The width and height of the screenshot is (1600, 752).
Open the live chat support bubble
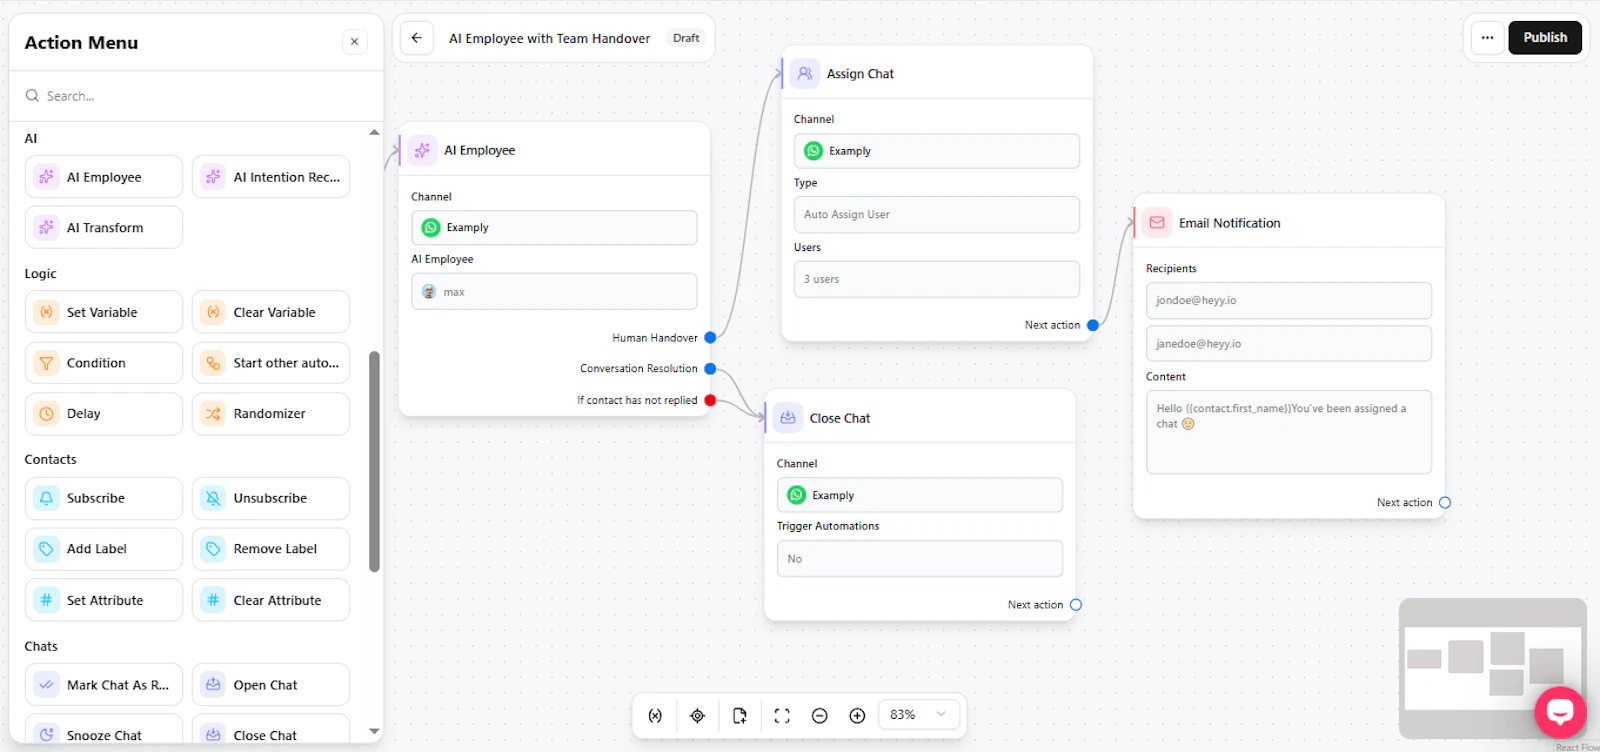(1560, 711)
